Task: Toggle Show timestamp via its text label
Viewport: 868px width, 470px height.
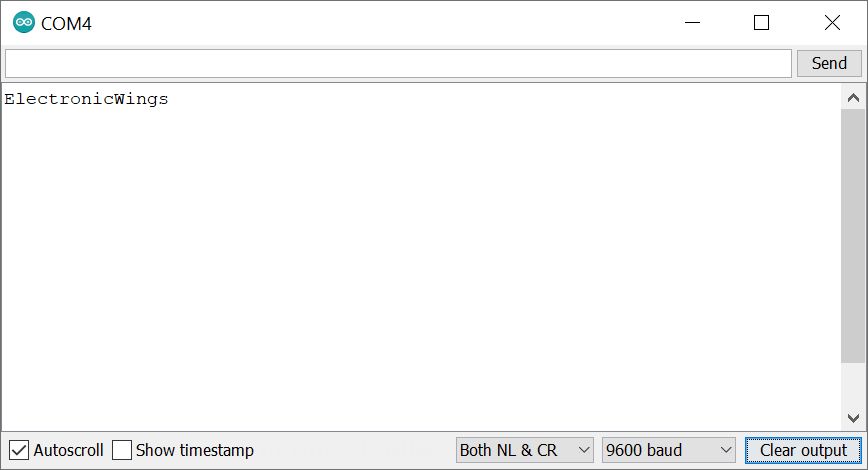Action: (x=195, y=450)
